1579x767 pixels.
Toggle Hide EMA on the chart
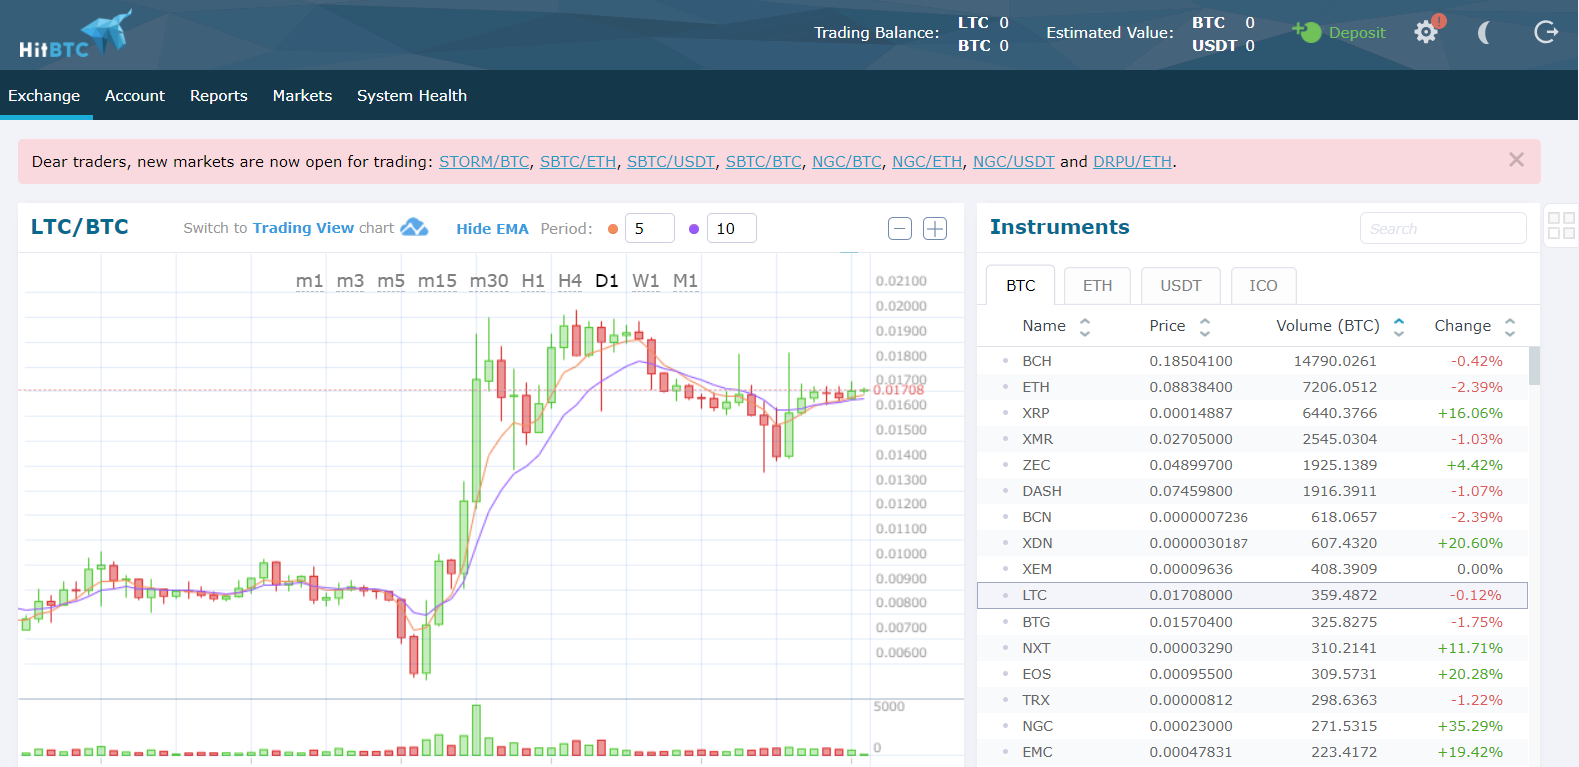click(492, 229)
